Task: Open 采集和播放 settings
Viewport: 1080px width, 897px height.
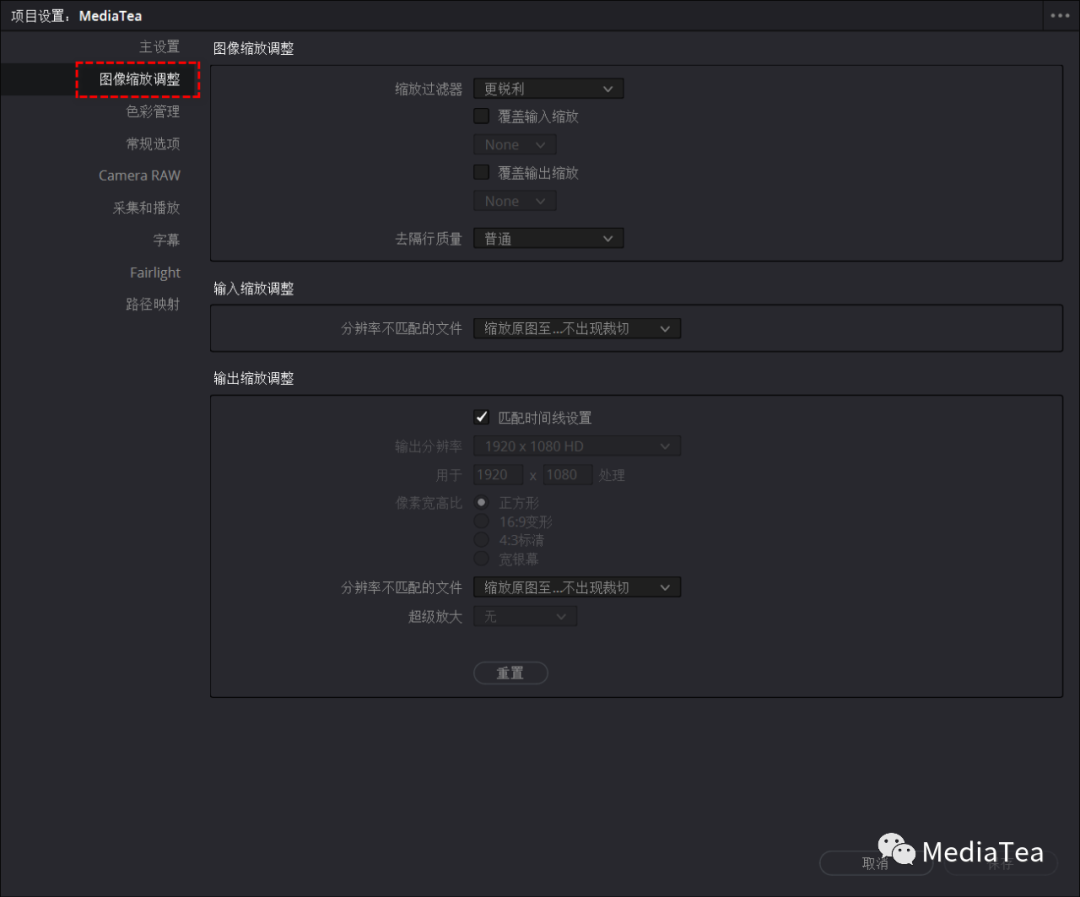Action: pyautogui.click(x=146, y=207)
